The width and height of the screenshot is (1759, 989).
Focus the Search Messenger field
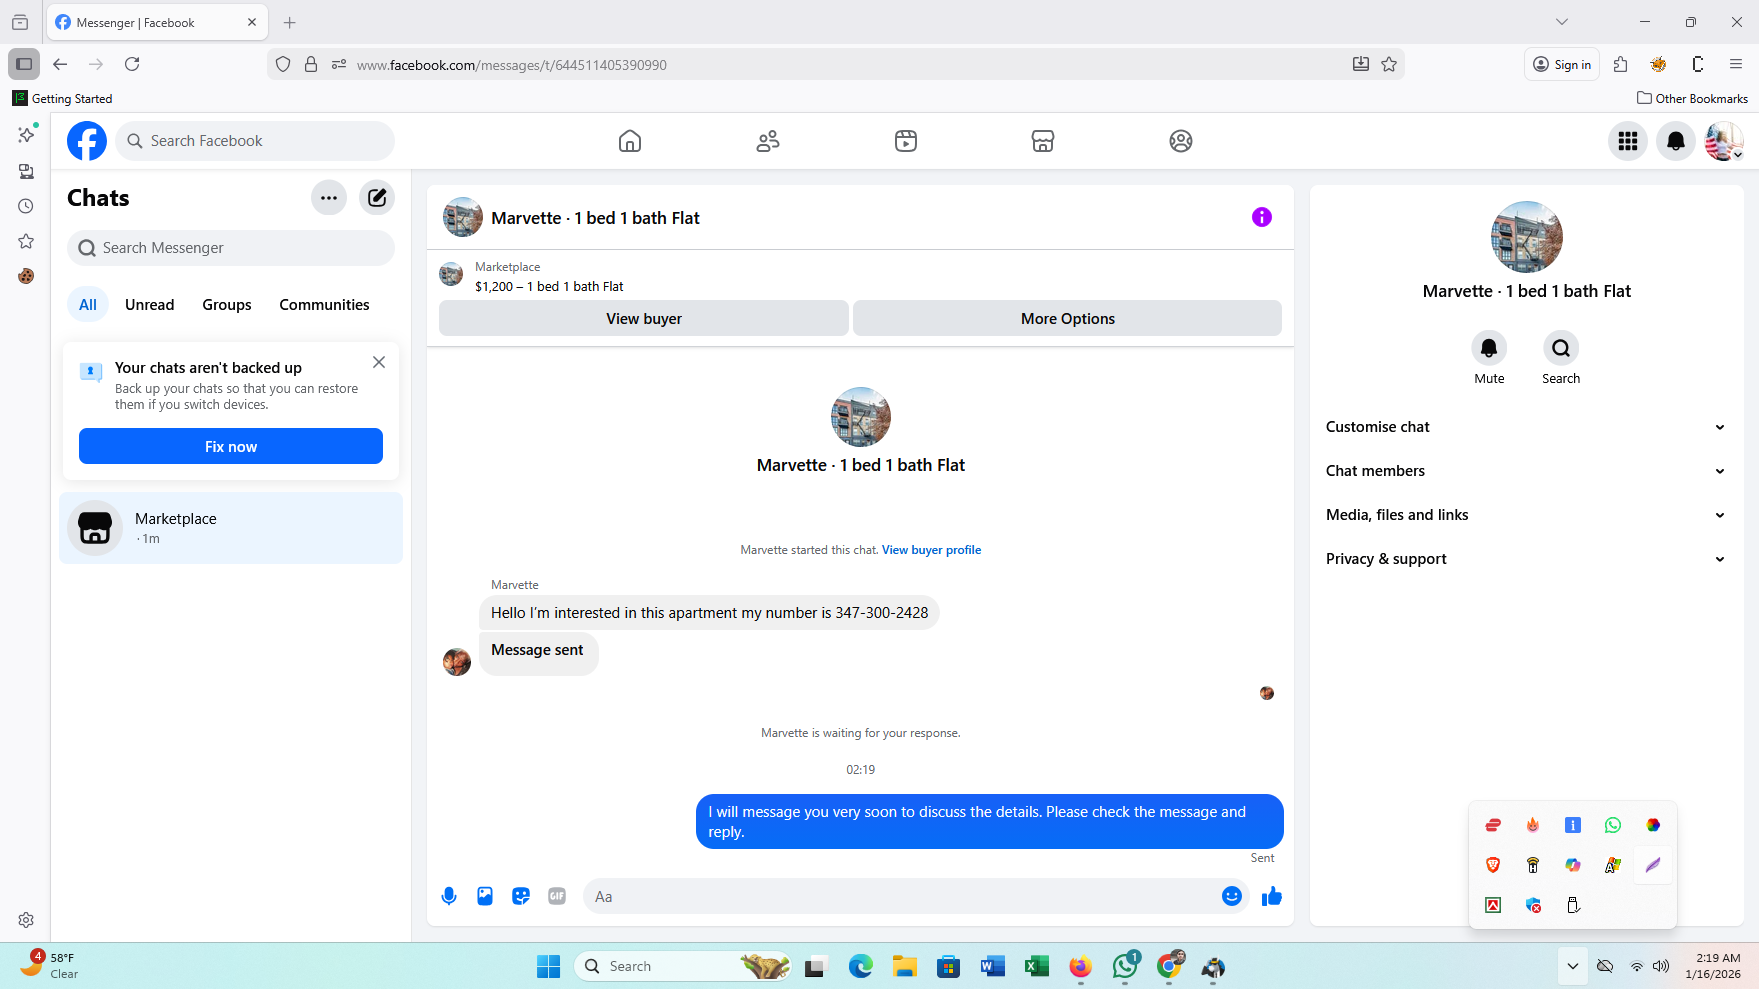(x=231, y=248)
